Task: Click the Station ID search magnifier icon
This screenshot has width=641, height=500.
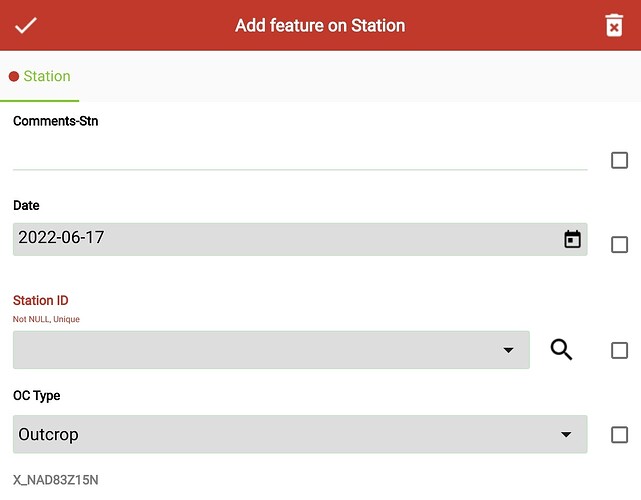Action: tap(561, 350)
